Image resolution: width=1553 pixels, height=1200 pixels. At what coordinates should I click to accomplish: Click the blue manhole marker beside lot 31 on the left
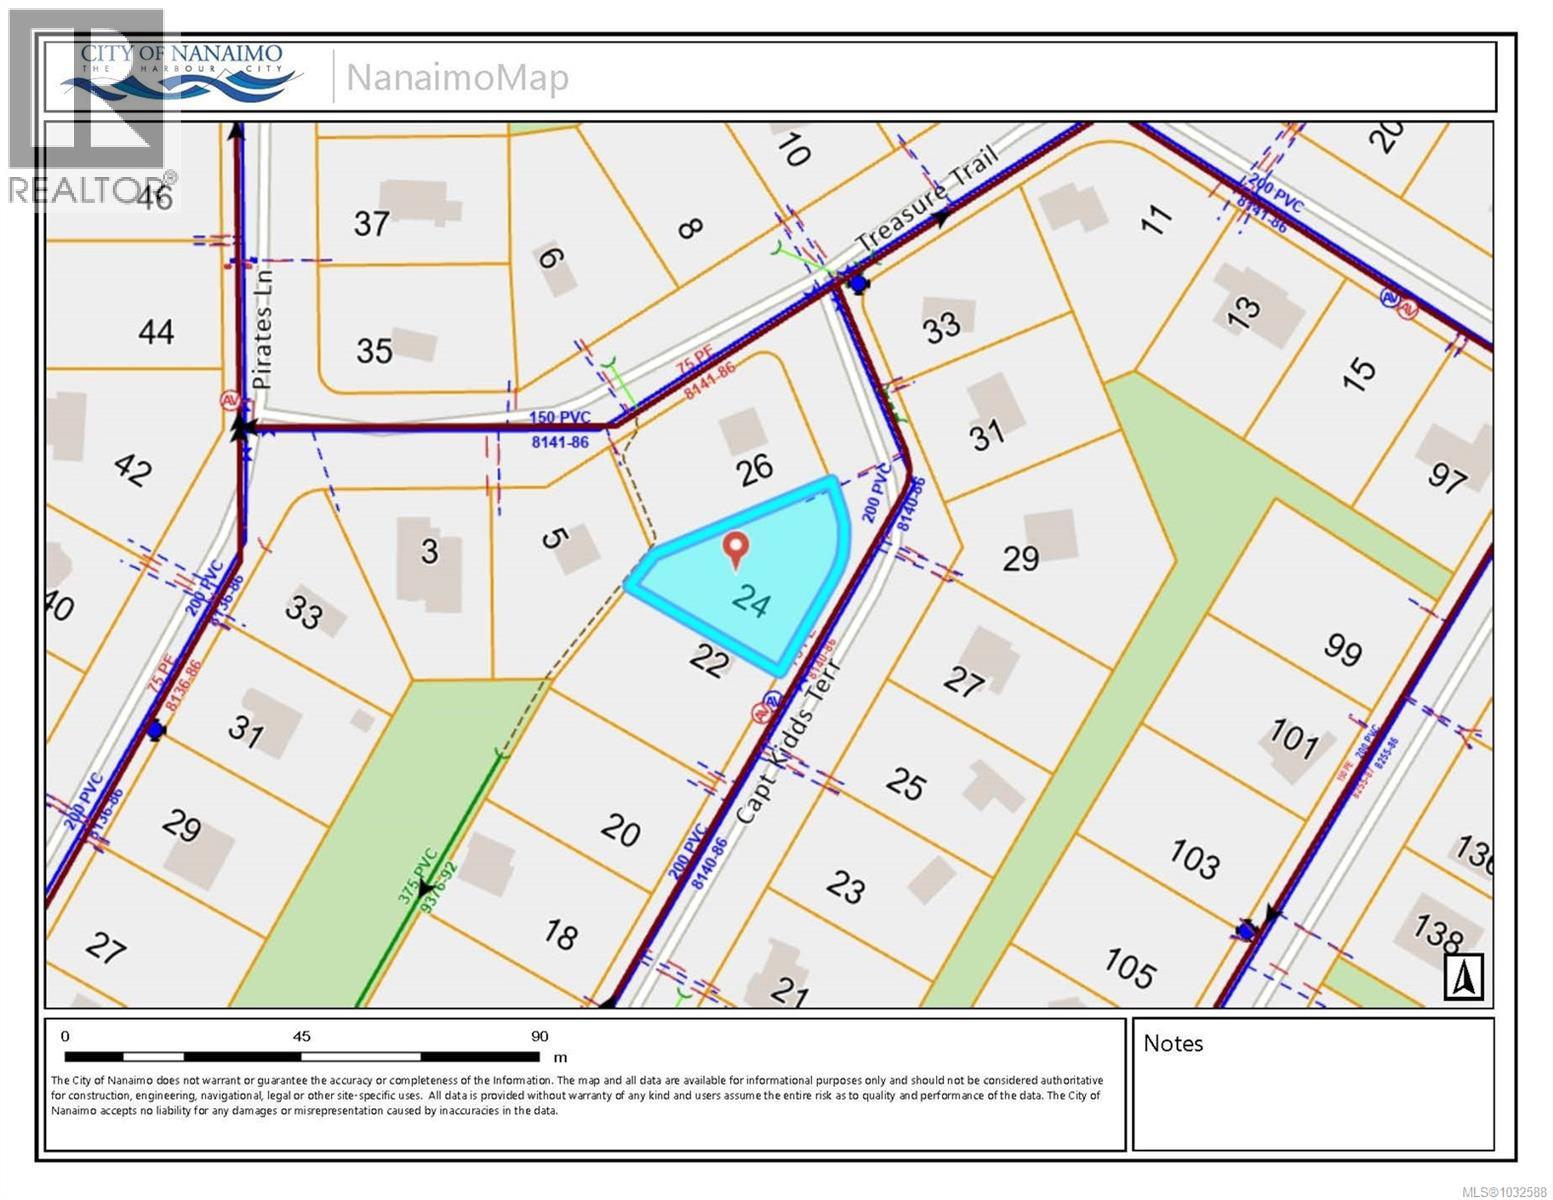coord(155,732)
